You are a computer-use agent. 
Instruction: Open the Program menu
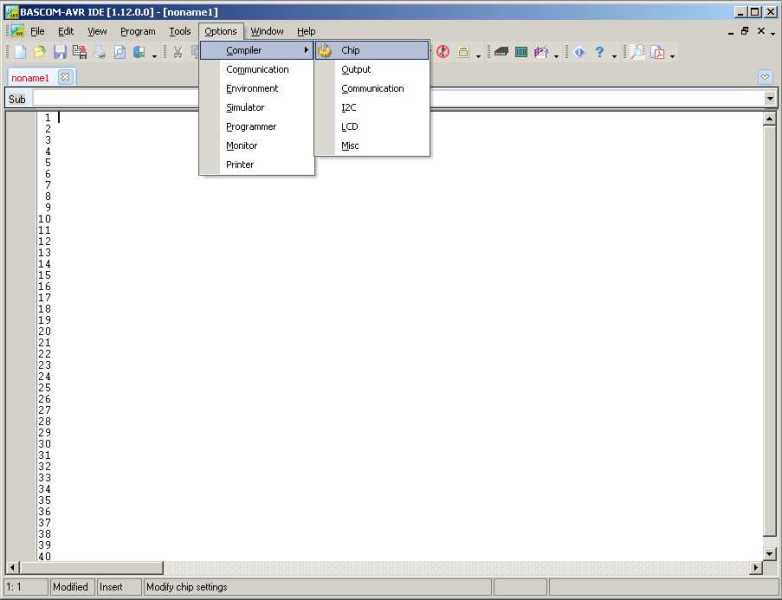[x=138, y=31]
